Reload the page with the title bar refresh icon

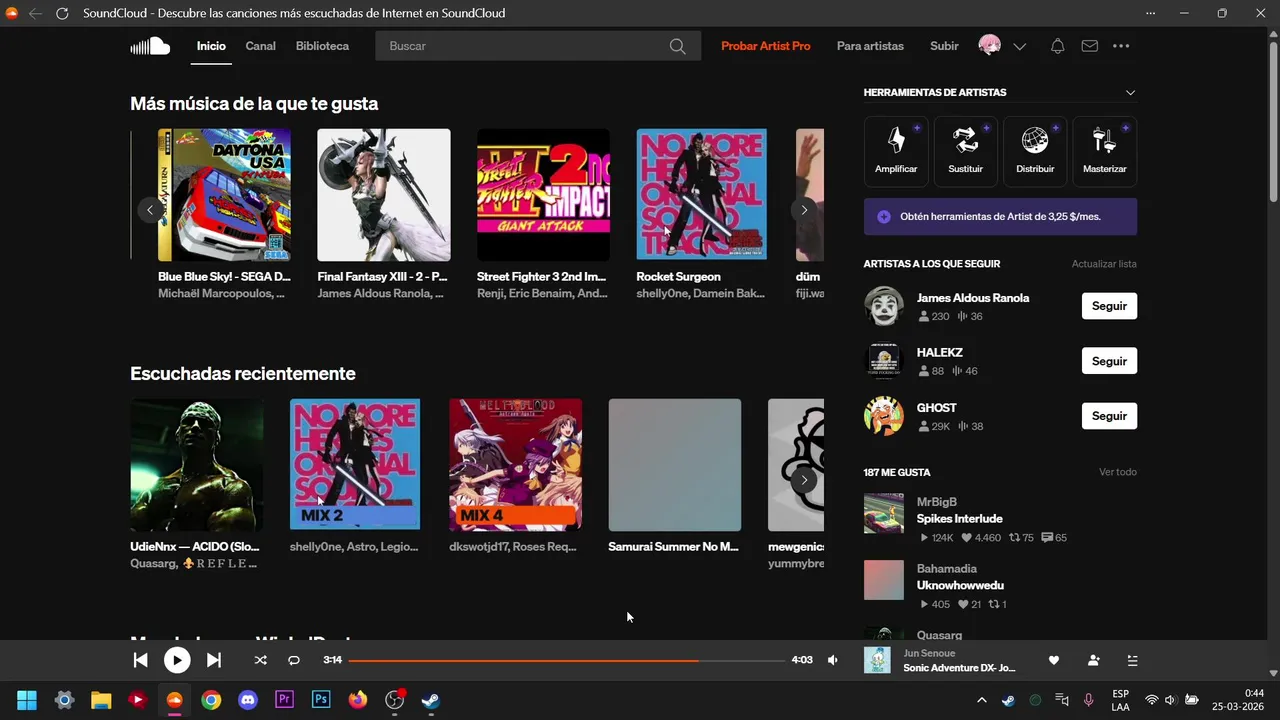pyautogui.click(x=62, y=13)
